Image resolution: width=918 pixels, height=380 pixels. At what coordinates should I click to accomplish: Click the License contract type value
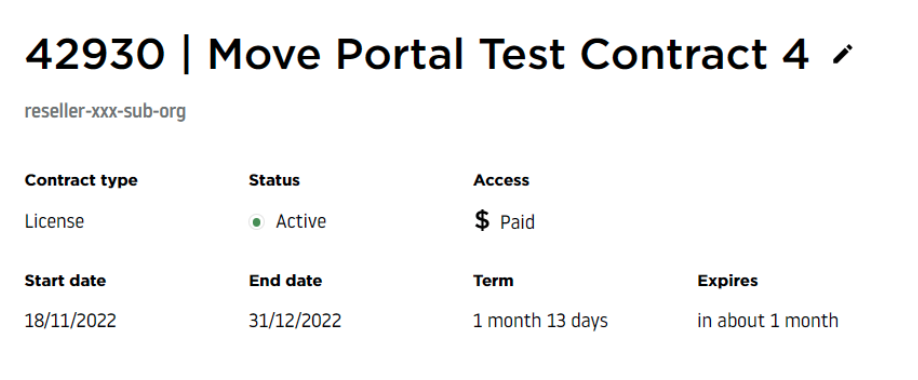(54, 221)
